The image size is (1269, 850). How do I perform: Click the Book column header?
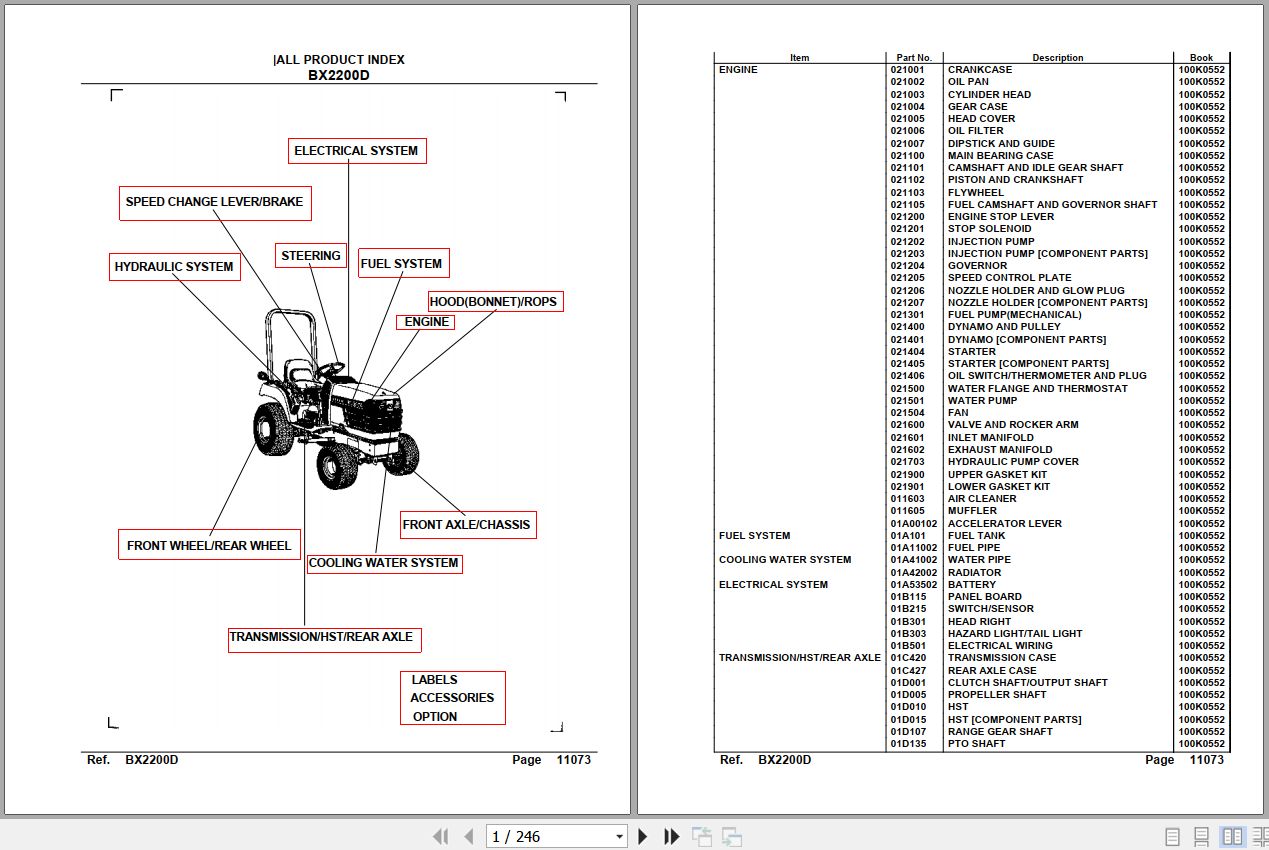1201,58
